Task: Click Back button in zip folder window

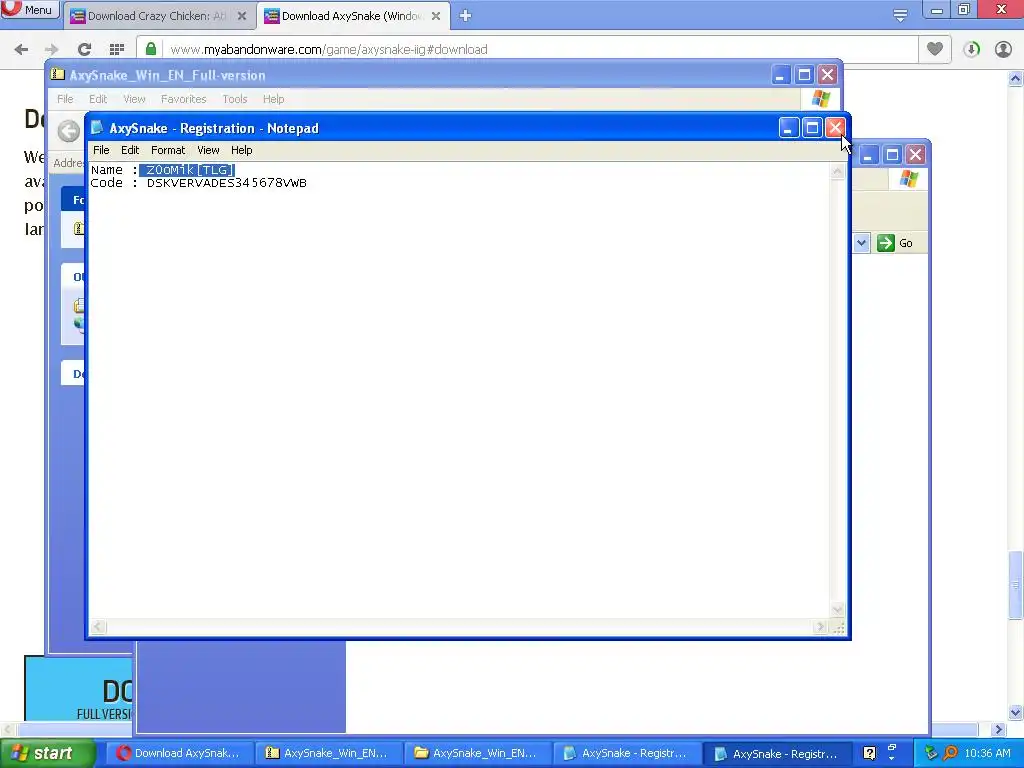Action: pos(69,131)
